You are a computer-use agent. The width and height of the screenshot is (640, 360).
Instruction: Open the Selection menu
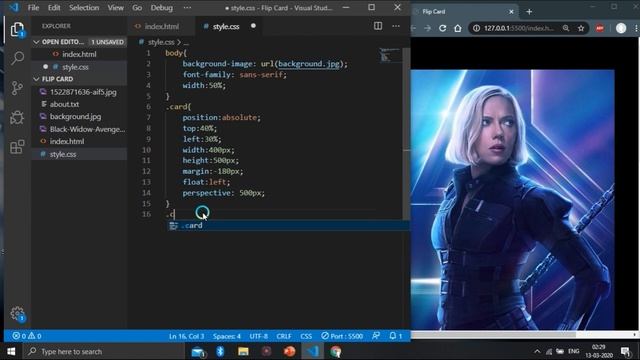(x=84, y=8)
